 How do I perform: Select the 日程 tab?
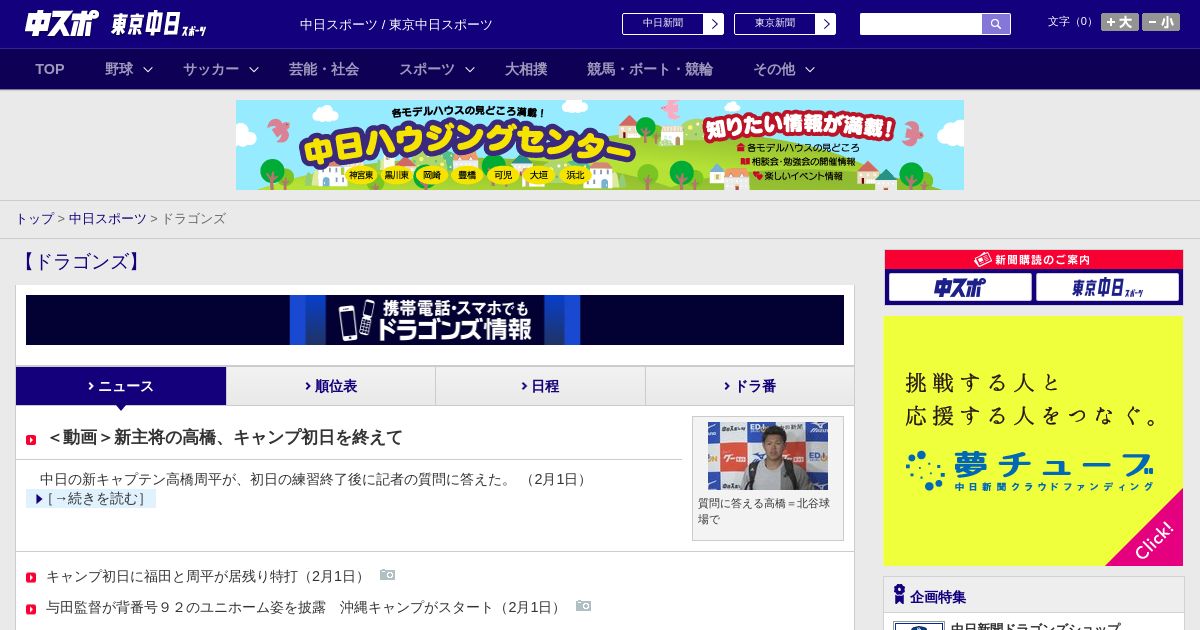pos(540,386)
